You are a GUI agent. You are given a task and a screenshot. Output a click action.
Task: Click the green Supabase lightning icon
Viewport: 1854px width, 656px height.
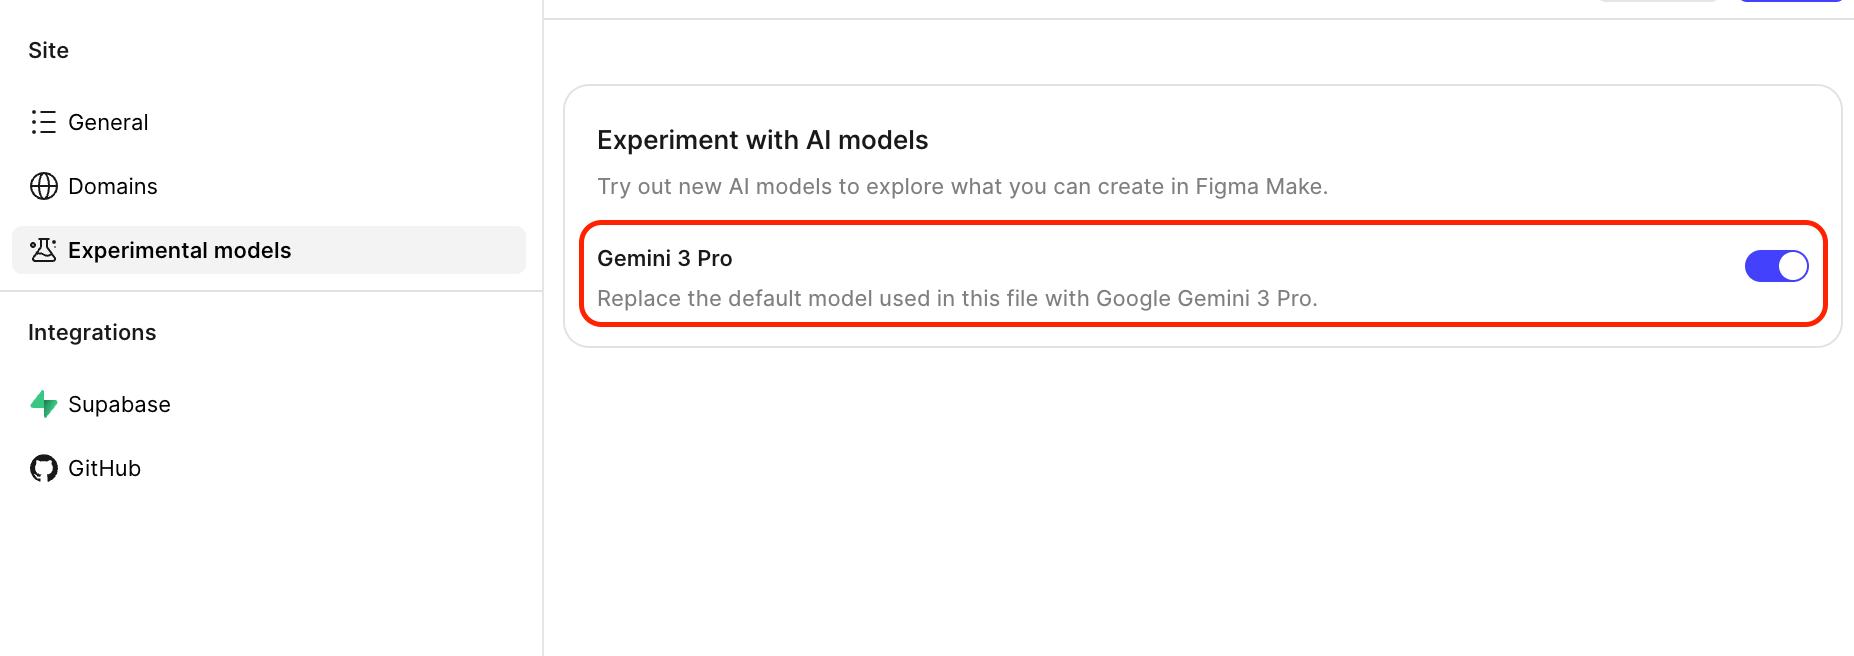(x=43, y=404)
